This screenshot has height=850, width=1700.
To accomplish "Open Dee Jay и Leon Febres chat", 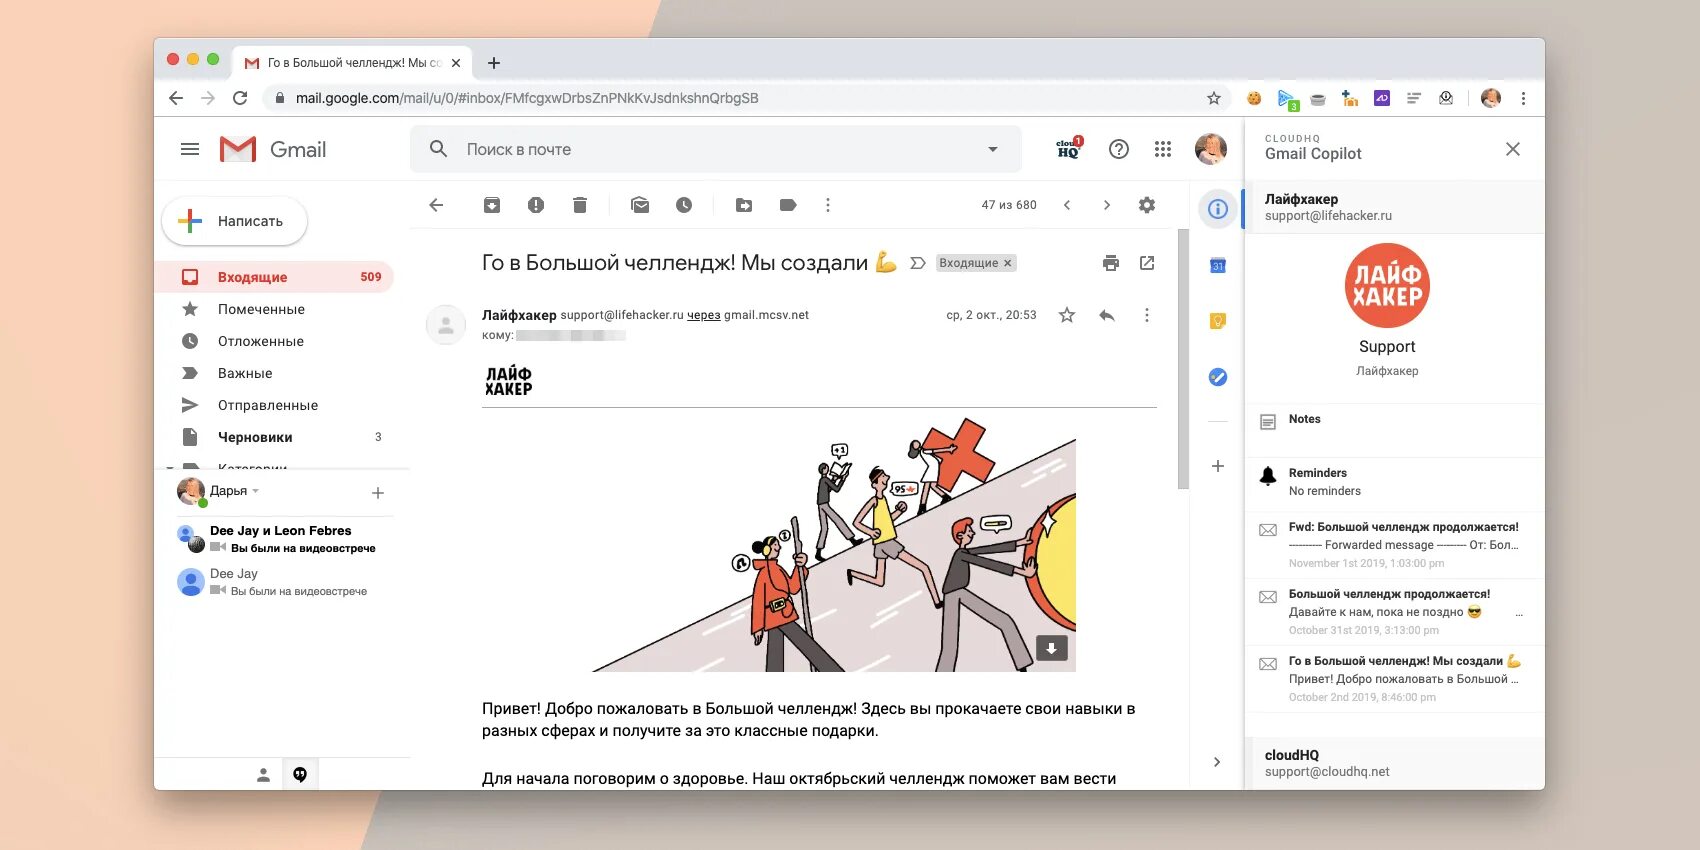I will click(x=284, y=539).
